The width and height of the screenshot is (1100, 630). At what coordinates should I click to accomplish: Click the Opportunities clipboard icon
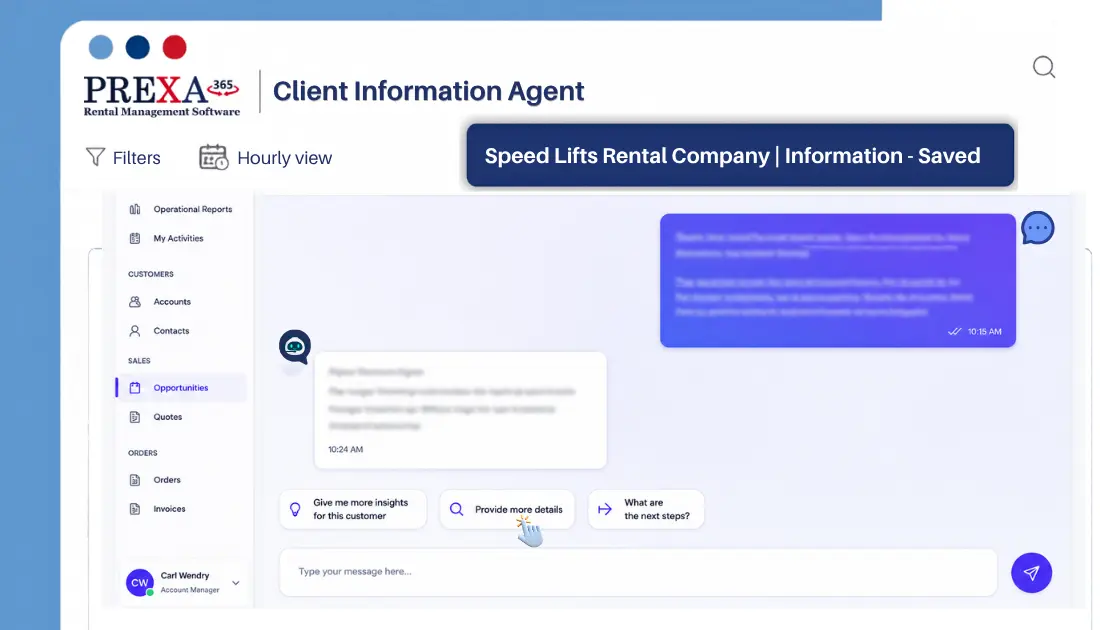(135, 388)
